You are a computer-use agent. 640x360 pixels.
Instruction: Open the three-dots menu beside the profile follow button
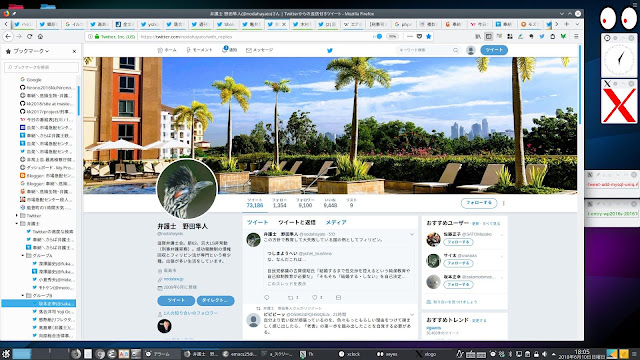click(504, 203)
